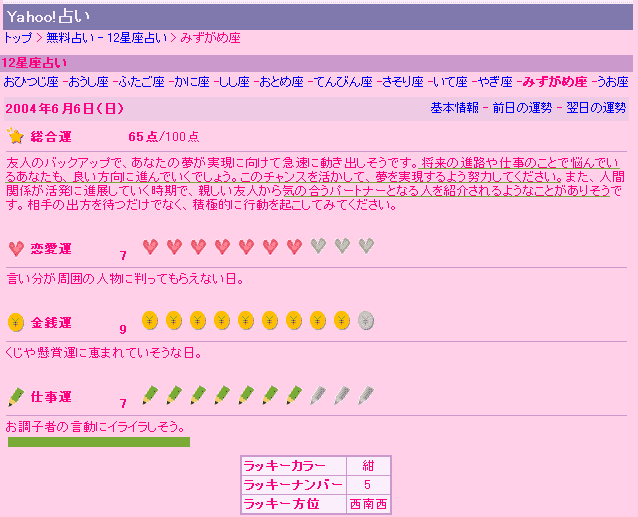Image resolution: width=638 pixels, height=517 pixels.
Task: Click the fifth gold coin in money rating
Action: 246,320
